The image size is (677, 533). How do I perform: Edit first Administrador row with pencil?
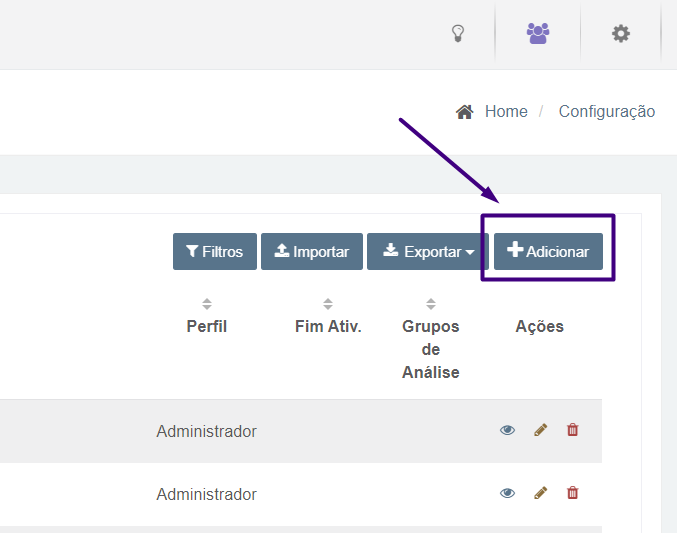click(540, 430)
